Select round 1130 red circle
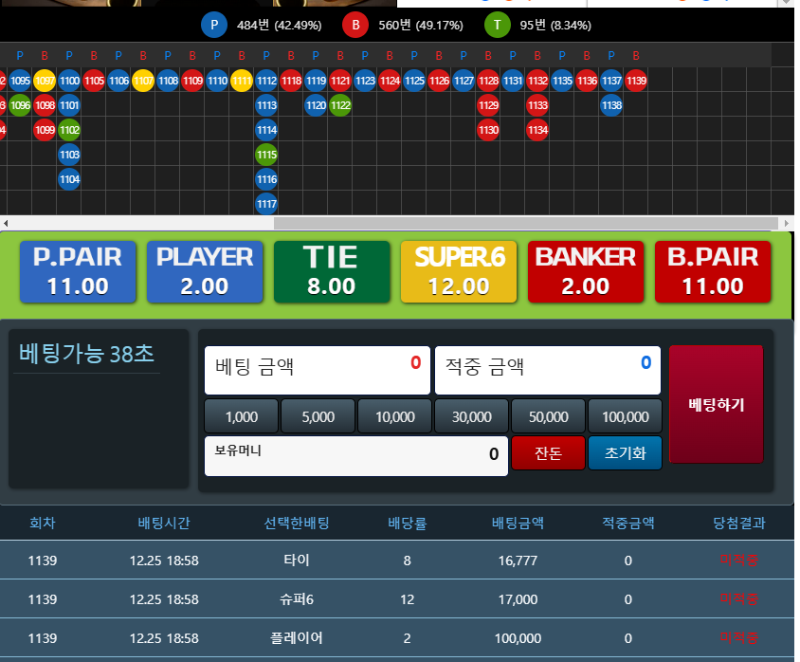This screenshot has height=662, width=800. click(x=488, y=130)
